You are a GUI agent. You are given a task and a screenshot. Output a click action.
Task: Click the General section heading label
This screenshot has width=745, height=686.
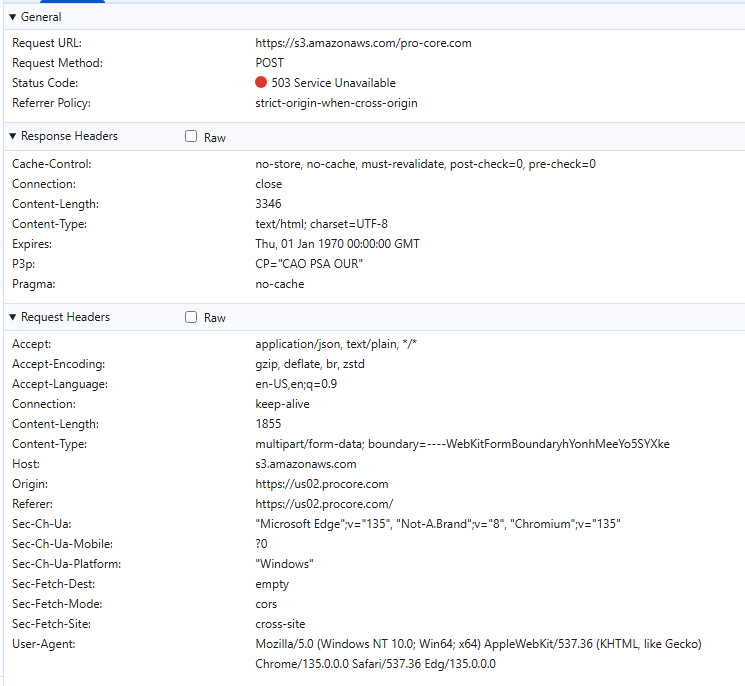click(x=41, y=17)
